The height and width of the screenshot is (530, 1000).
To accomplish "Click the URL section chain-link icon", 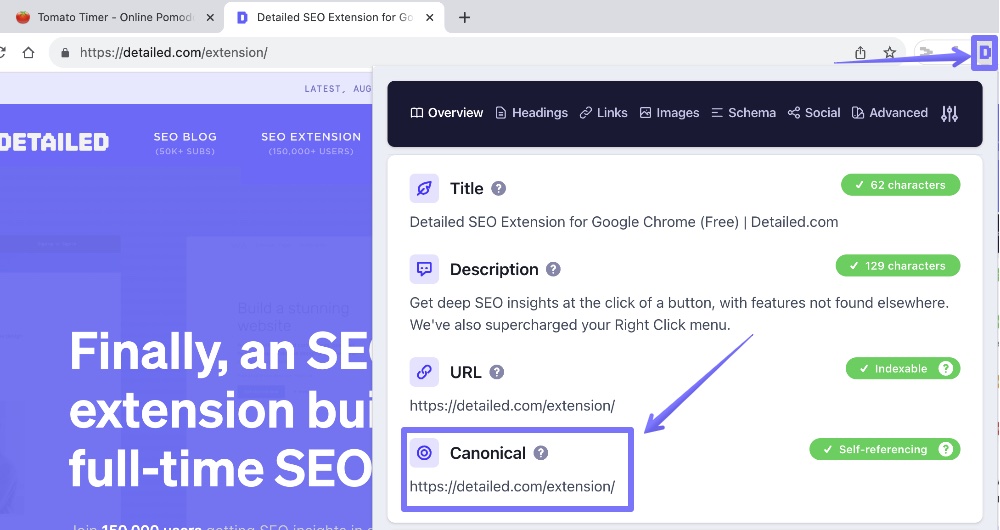I will pos(424,372).
